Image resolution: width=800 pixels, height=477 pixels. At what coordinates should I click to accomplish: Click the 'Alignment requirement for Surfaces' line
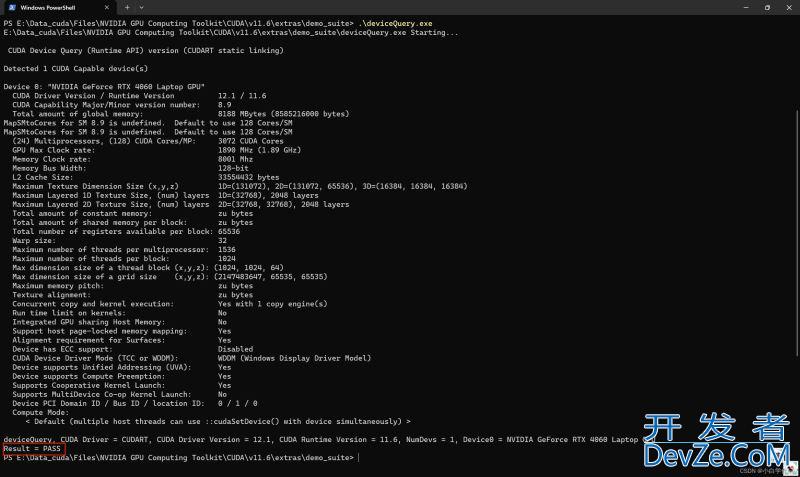point(122,340)
